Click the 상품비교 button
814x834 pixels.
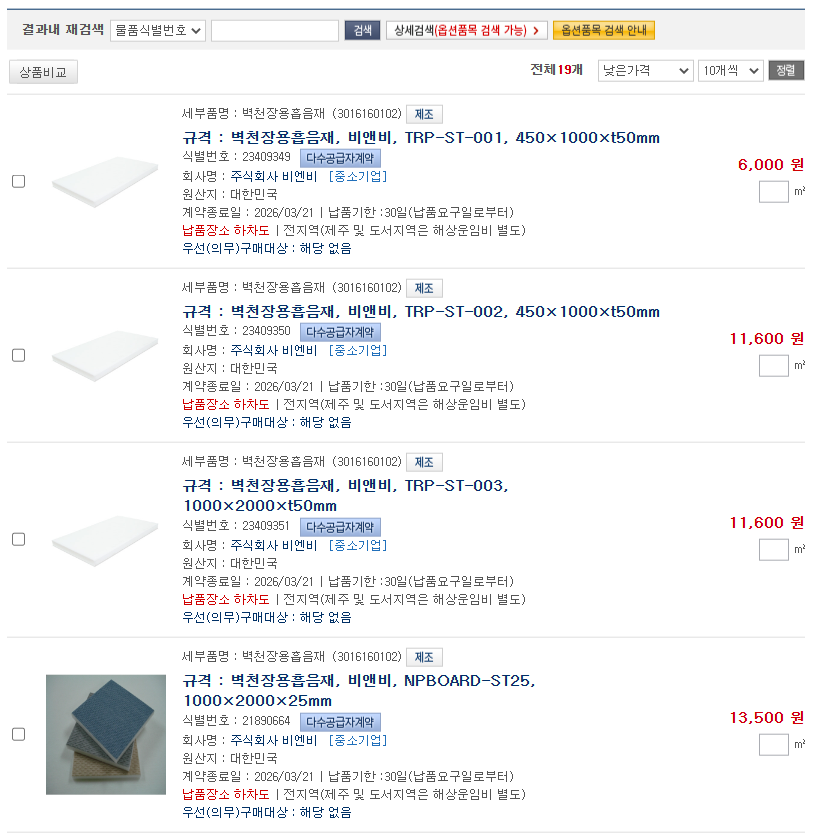coord(43,72)
